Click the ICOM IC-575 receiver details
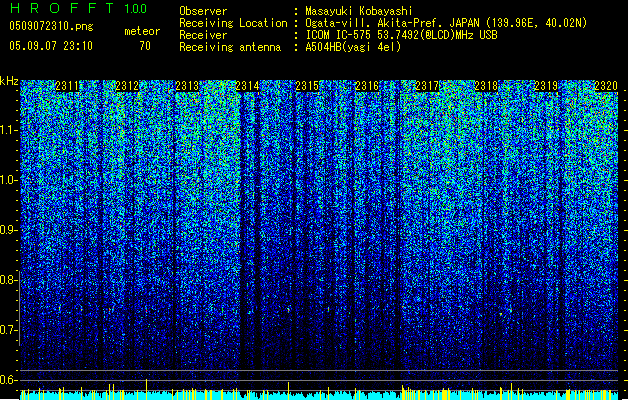Viewport: 629px width, 400px height. (x=402, y=35)
